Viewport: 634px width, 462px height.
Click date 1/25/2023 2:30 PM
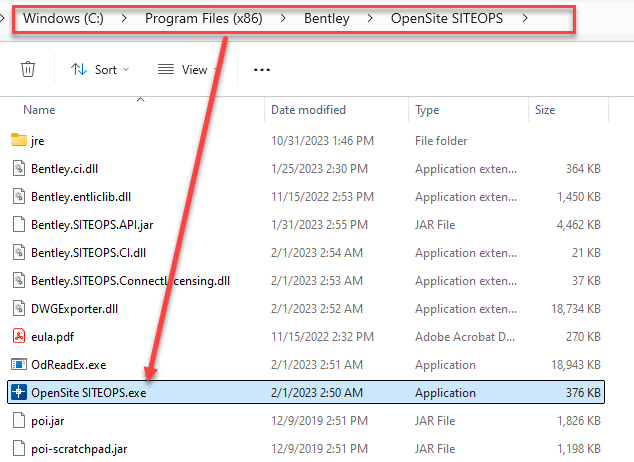[319, 169]
